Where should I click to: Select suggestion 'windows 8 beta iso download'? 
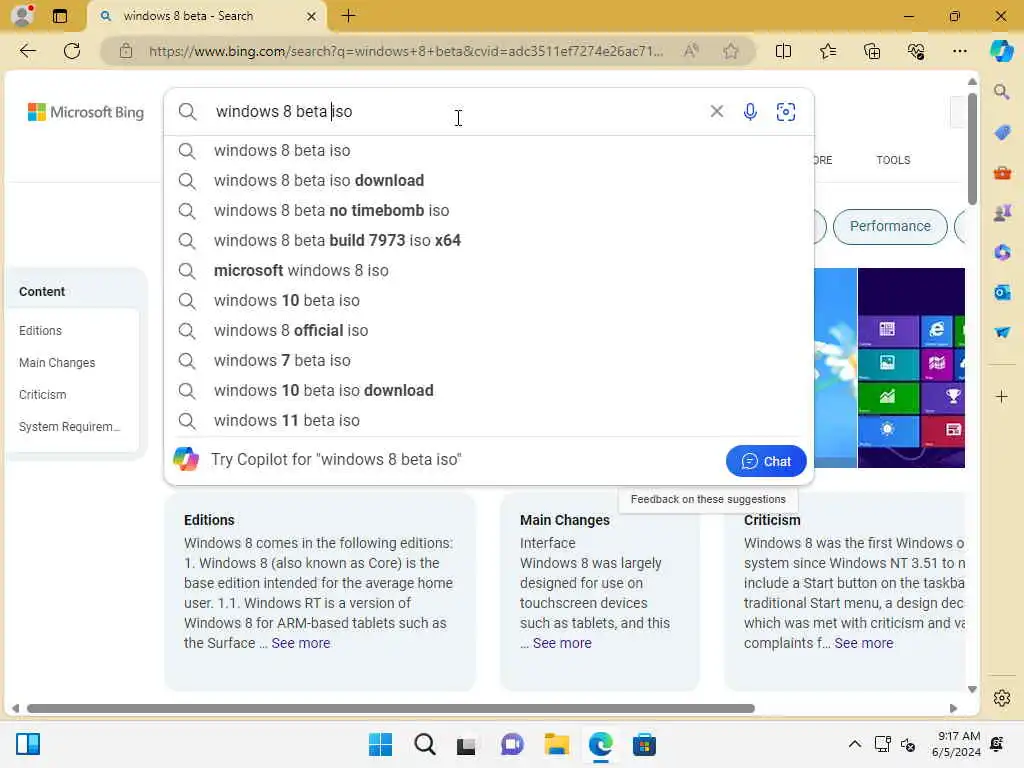[x=488, y=181]
